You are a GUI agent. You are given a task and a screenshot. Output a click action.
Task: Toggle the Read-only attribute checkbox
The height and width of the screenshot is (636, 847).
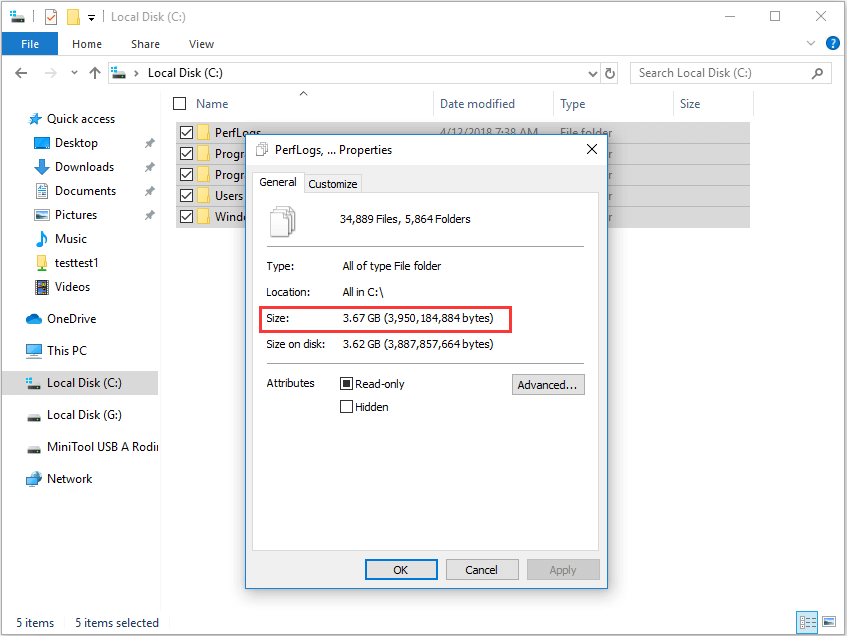point(346,384)
